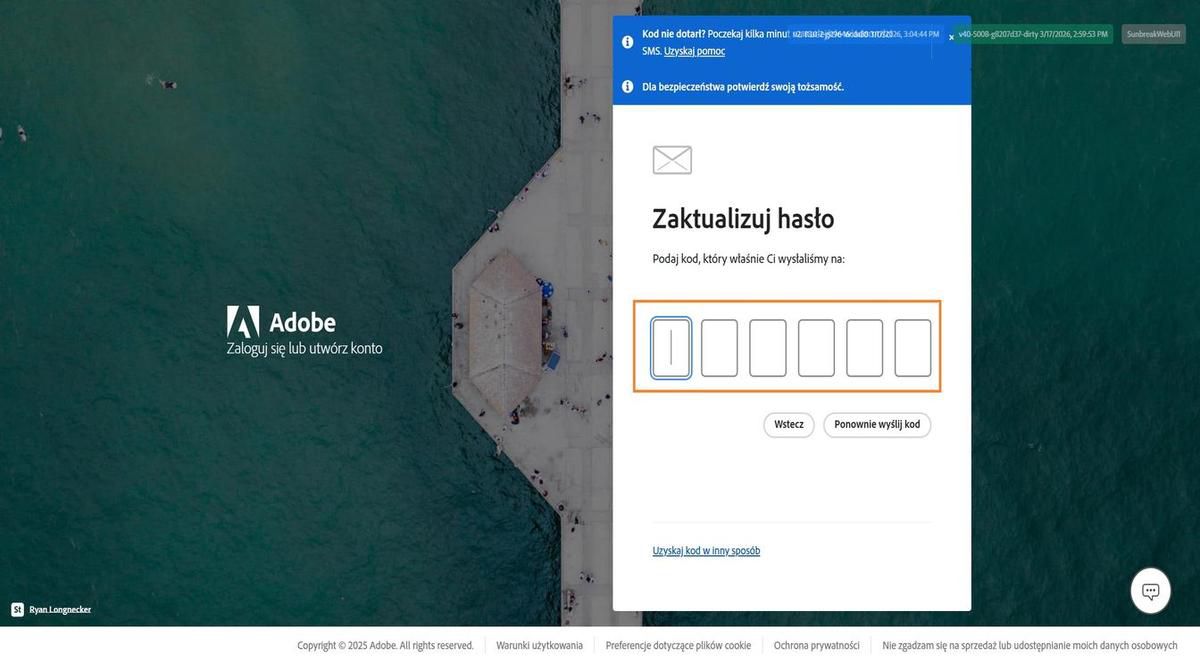Viewport: 1200px width, 663px height.
Task: Click the SunbreakWebUI badge top-right
Action: point(1154,33)
